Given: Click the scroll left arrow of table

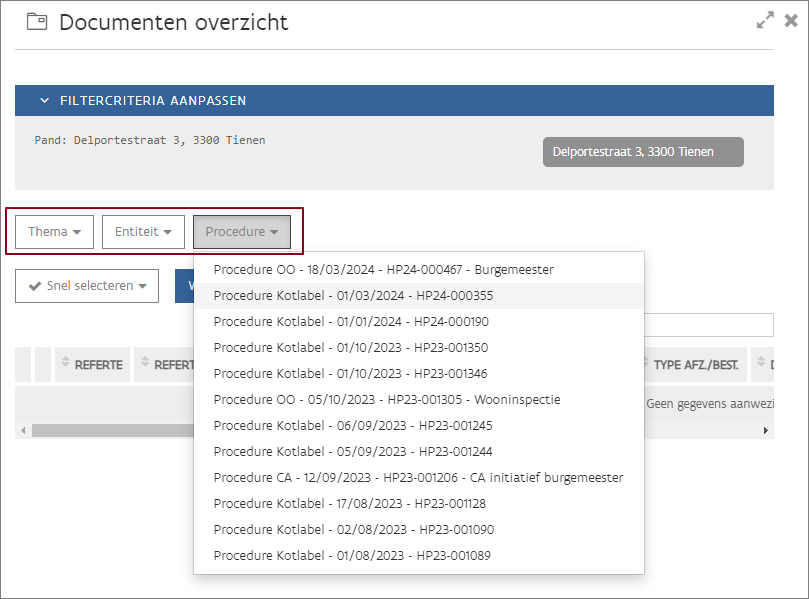Looking at the screenshot, I should pyautogui.click(x=21, y=430).
